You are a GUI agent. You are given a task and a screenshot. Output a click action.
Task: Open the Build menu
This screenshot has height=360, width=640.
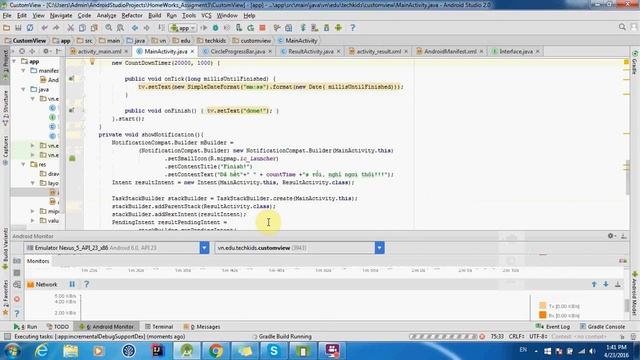154,16
